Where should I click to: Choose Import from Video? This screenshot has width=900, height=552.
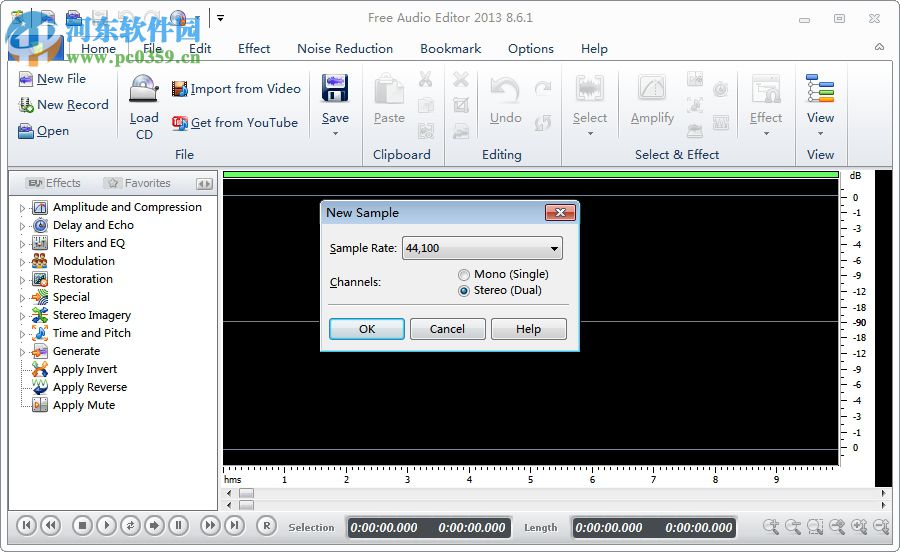(236, 89)
